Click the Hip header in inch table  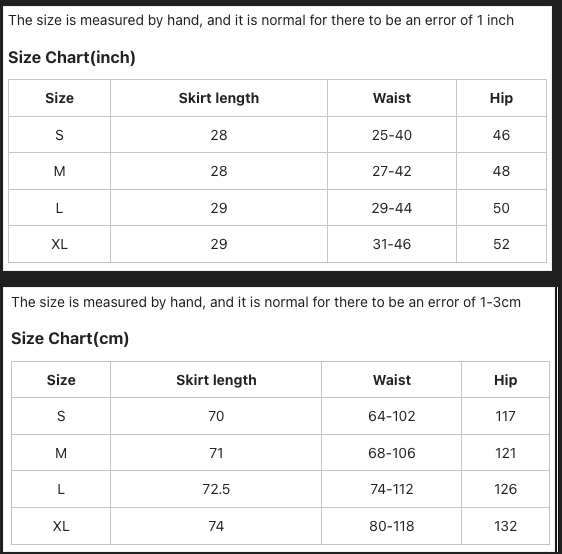[x=501, y=98]
